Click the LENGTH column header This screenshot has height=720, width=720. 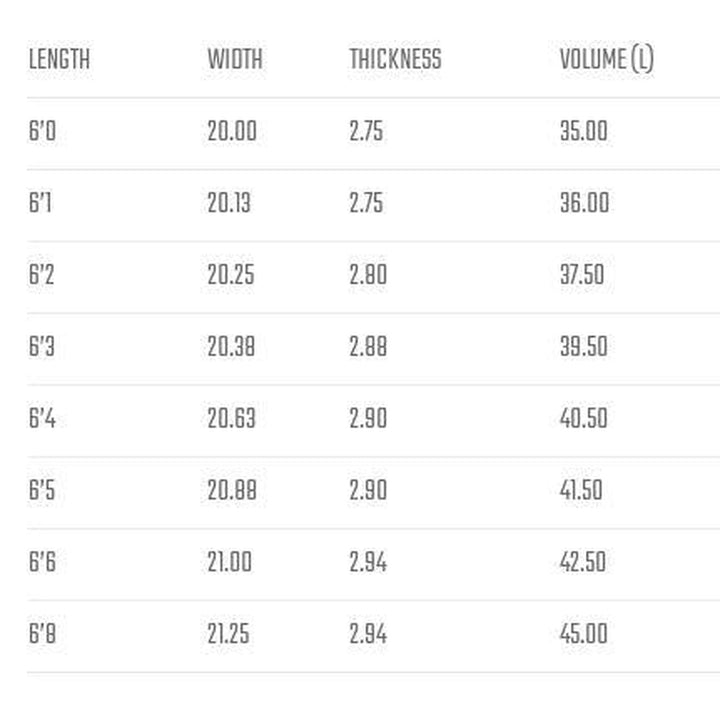pos(59,59)
